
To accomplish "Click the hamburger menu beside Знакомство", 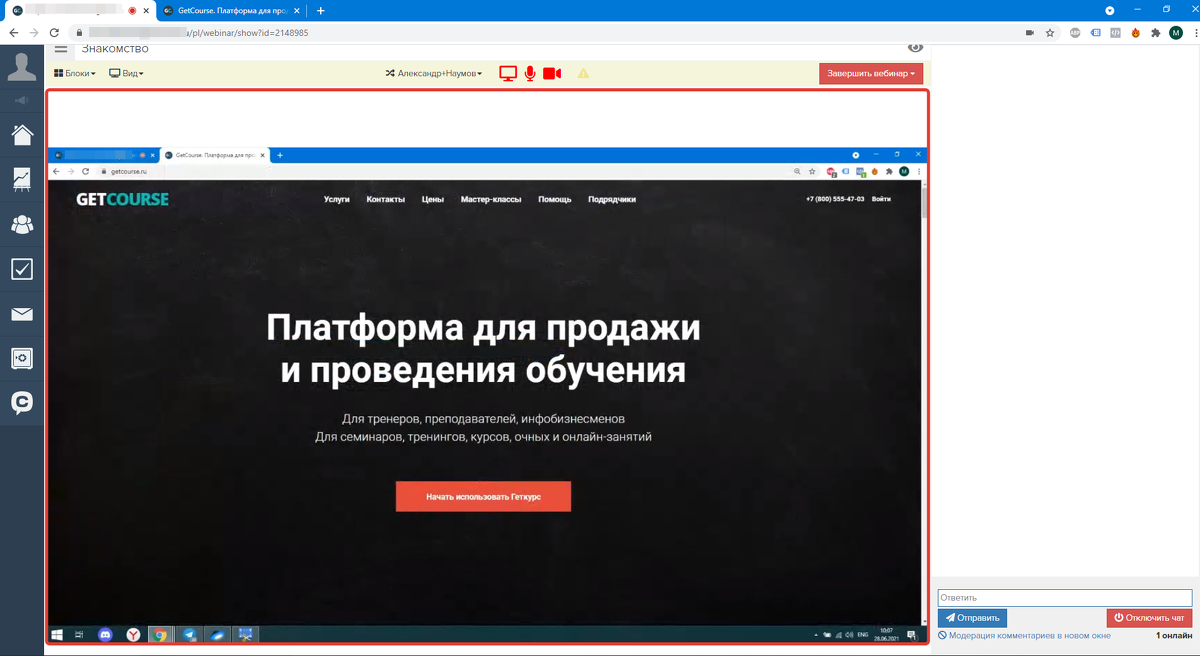I will click(61, 49).
